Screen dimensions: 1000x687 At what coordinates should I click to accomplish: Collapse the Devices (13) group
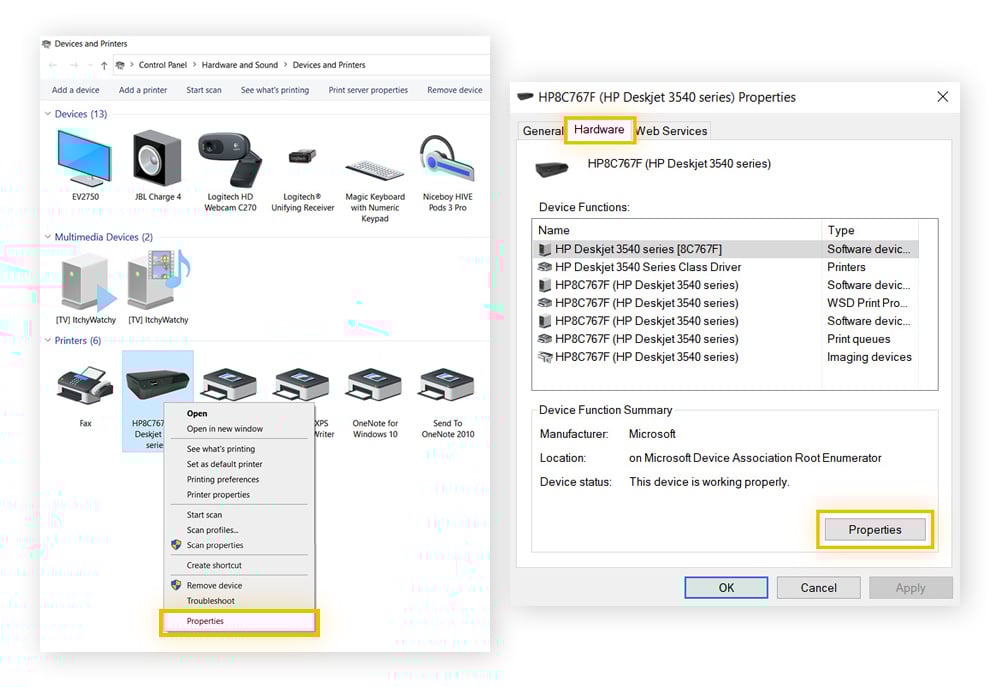click(47, 114)
